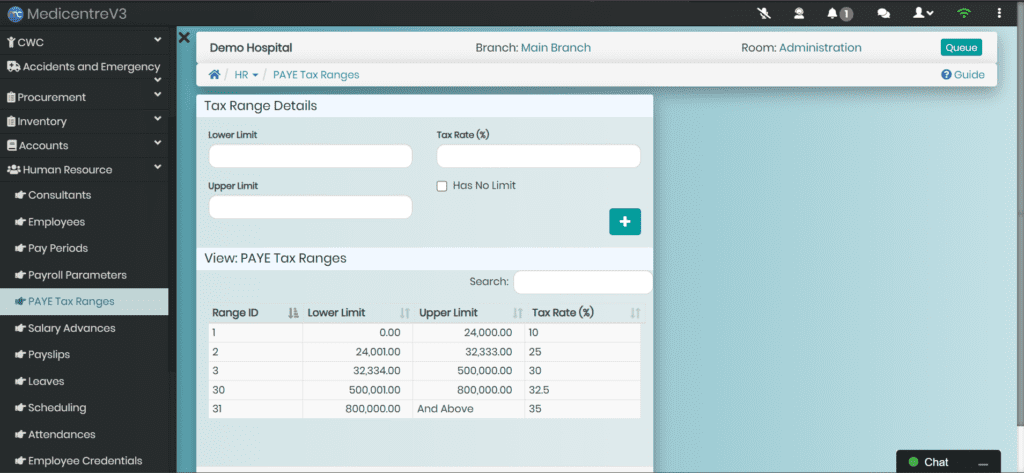The height and width of the screenshot is (473, 1024).
Task: Click the 500,000.00 upper limit cell
Action: pyautogui.click(x=469, y=371)
